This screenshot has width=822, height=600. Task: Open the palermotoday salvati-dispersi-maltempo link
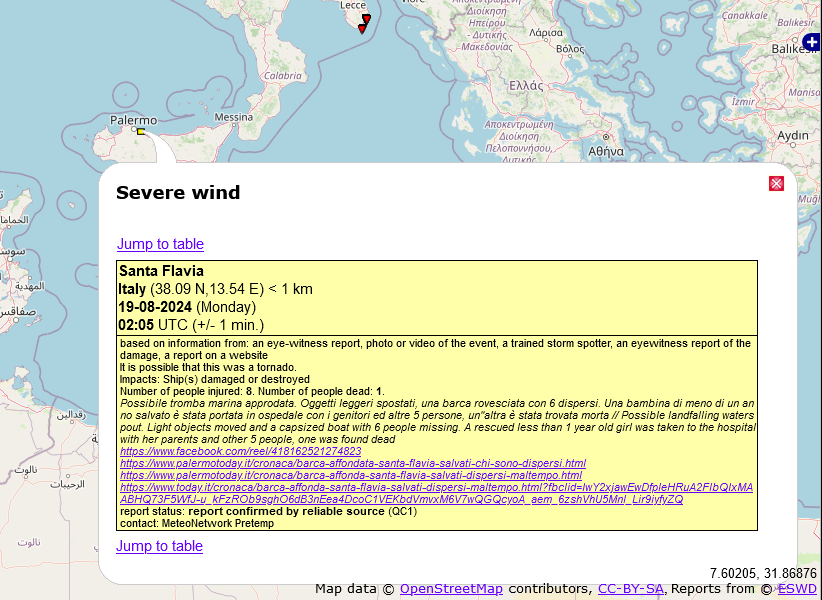351,475
